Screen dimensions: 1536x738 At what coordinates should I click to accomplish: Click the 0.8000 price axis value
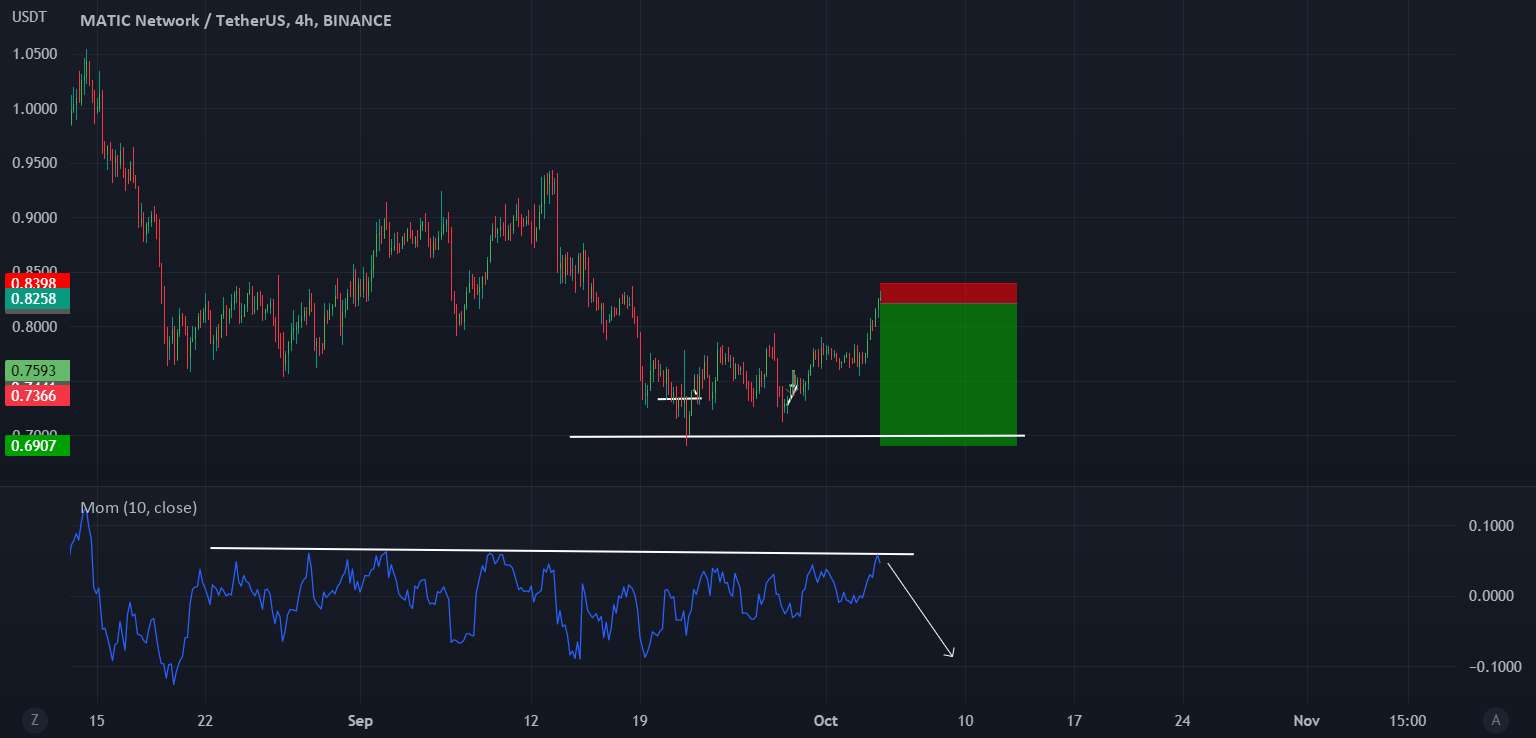[x=35, y=327]
